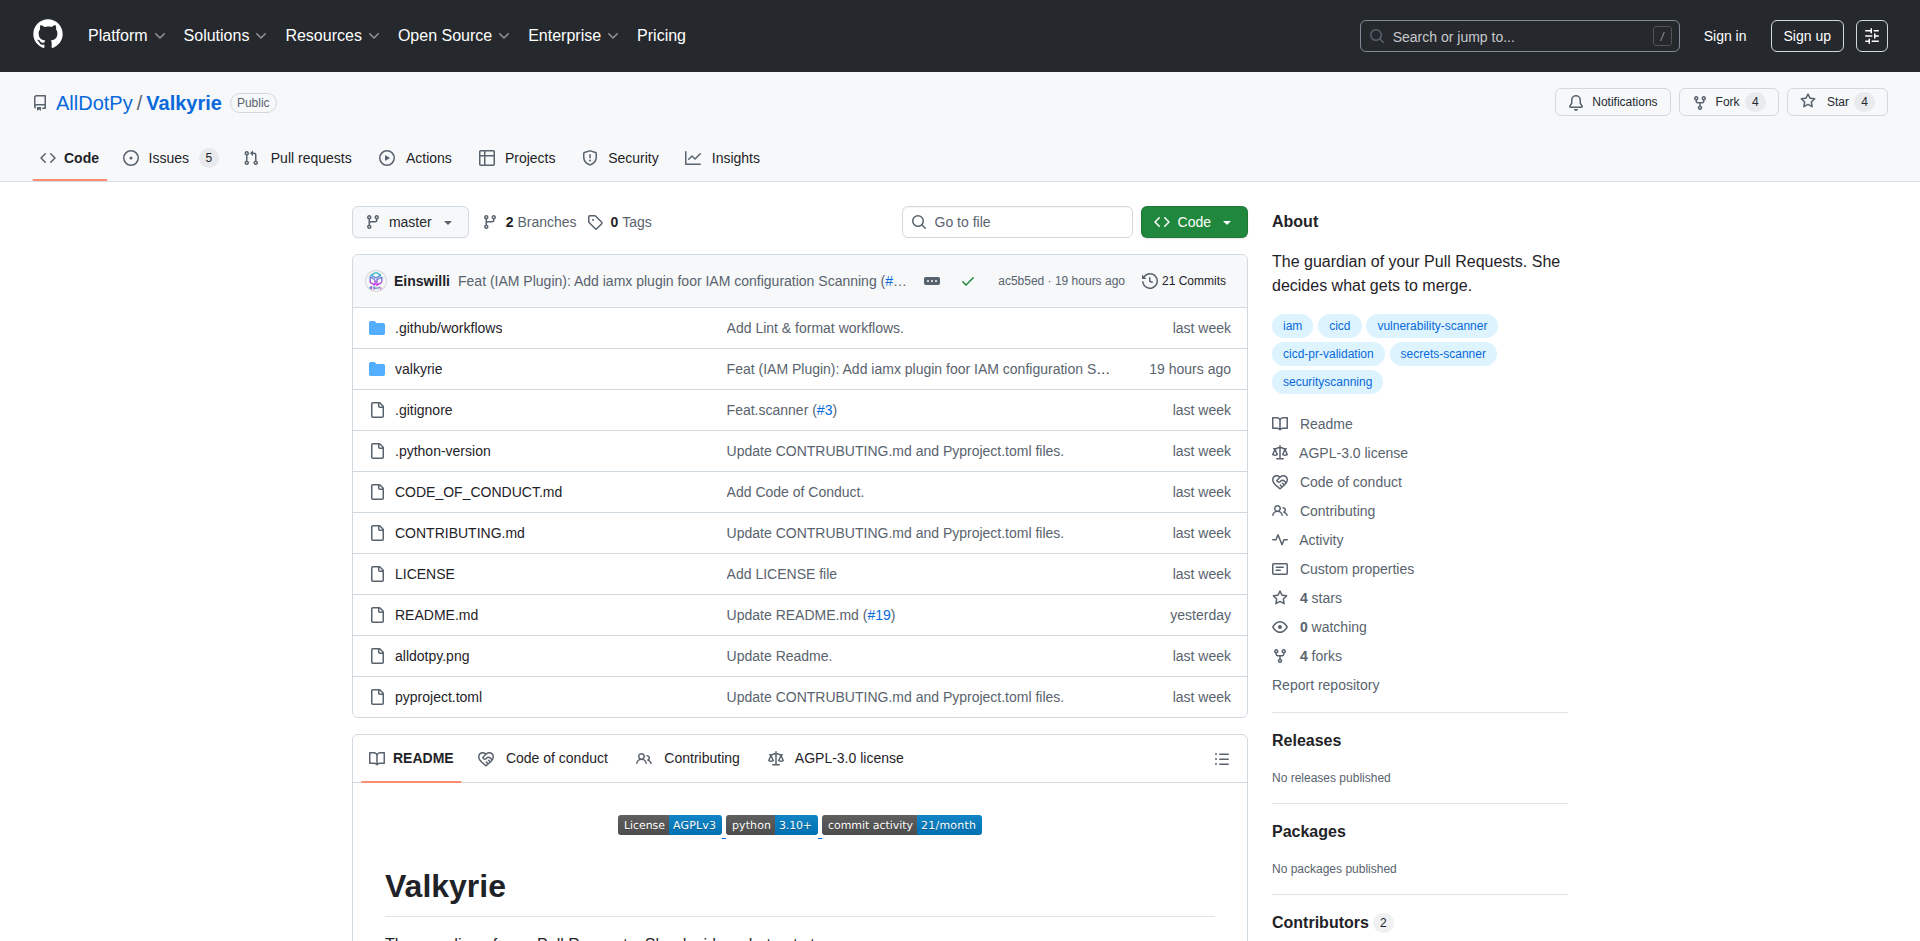This screenshot has width=1920, height=941.
Task: Open the valkyrie folder
Action: coord(418,369)
